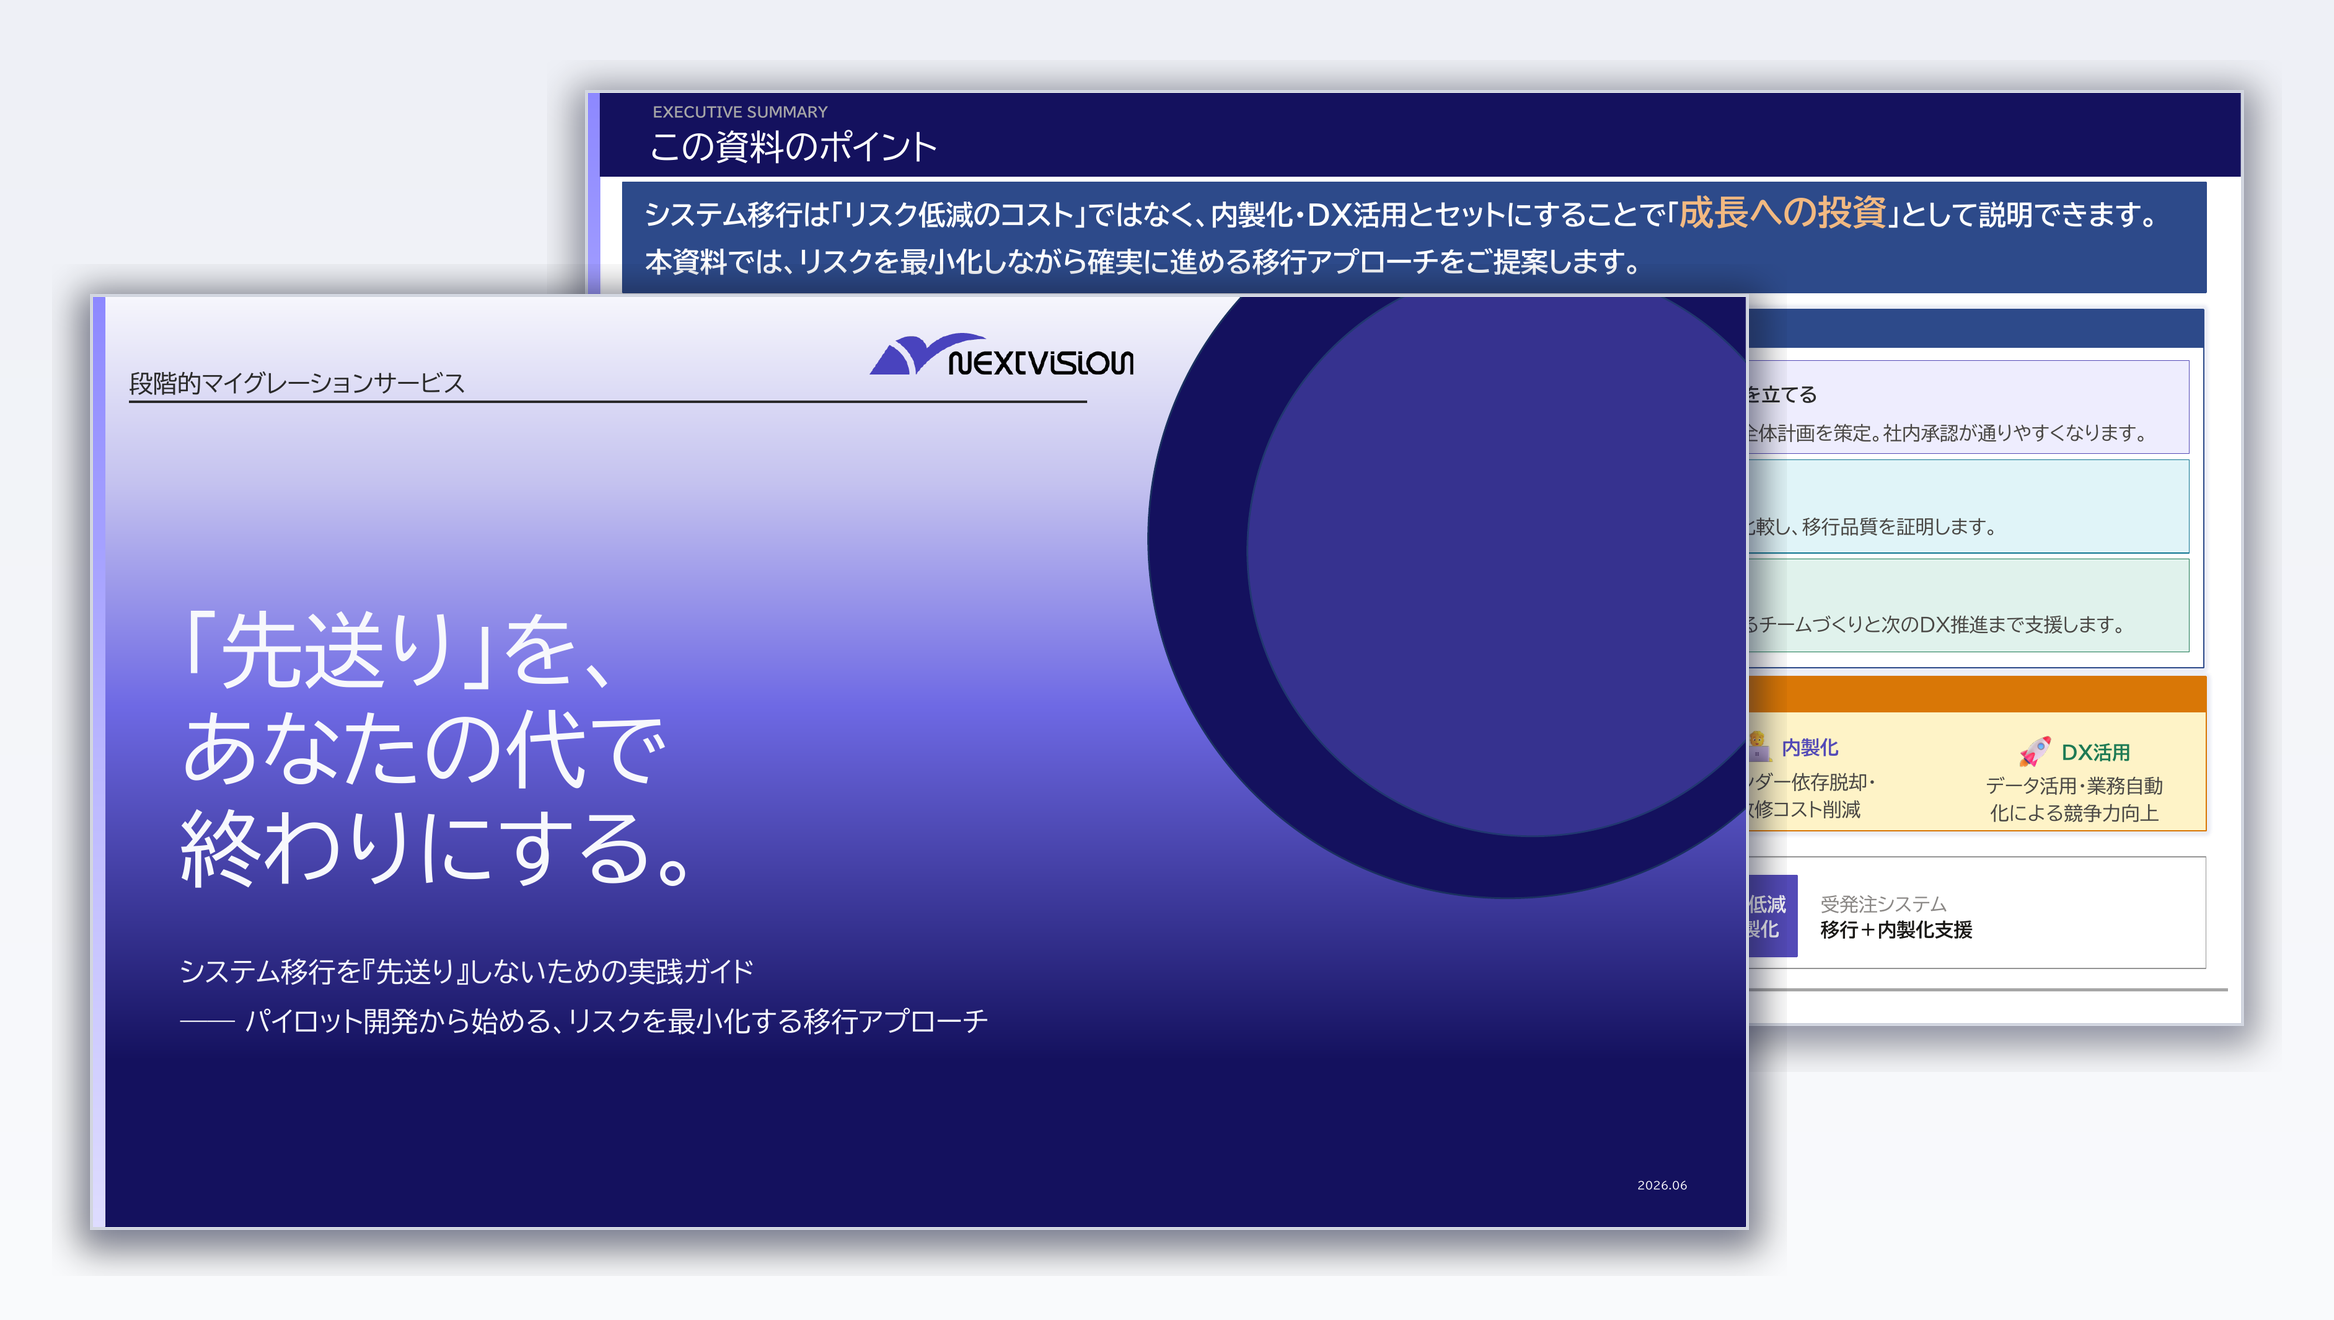Click the 内製化 label in the yellow box
2334x1320 pixels.
click(x=1809, y=747)
